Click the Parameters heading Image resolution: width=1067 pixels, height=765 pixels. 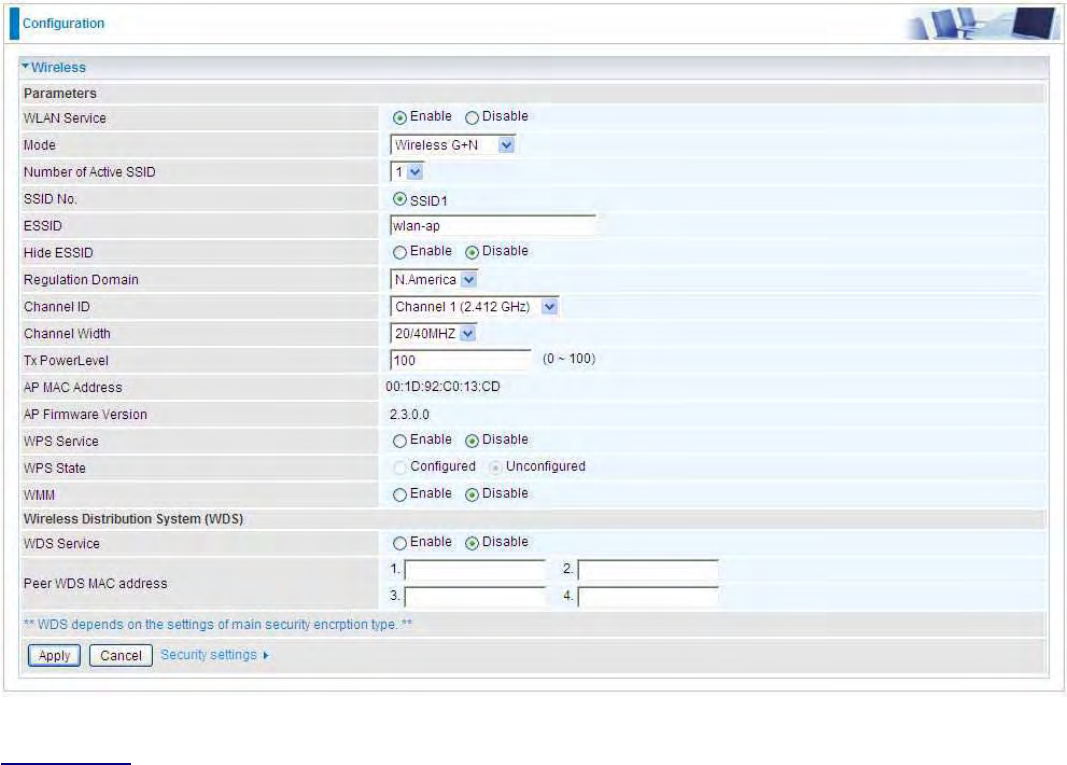pos(60,93)
